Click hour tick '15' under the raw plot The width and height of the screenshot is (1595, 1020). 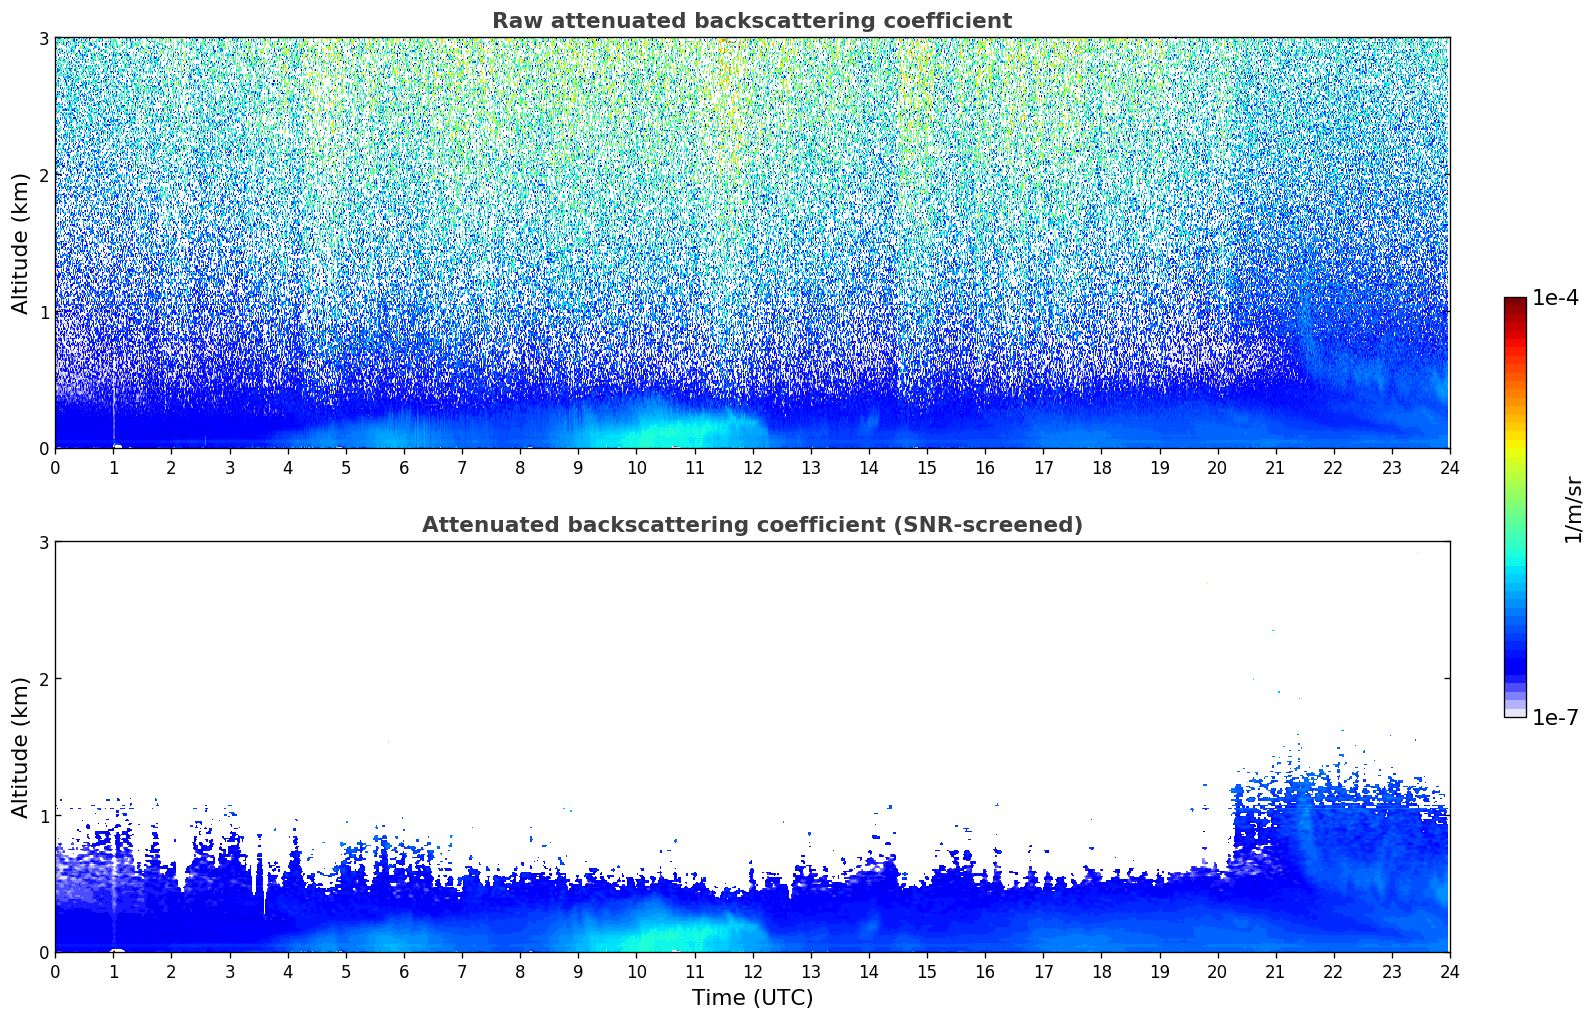coord(927,467)
